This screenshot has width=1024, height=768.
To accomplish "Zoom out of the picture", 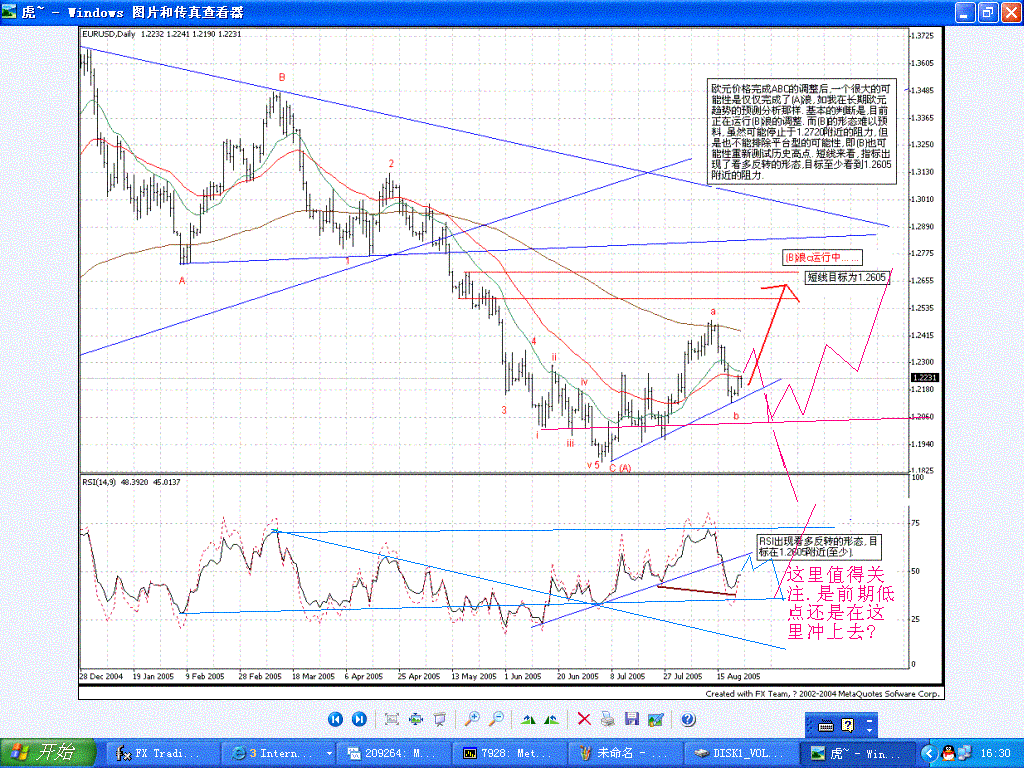I will pyautogui.click(x=495, y=719).
